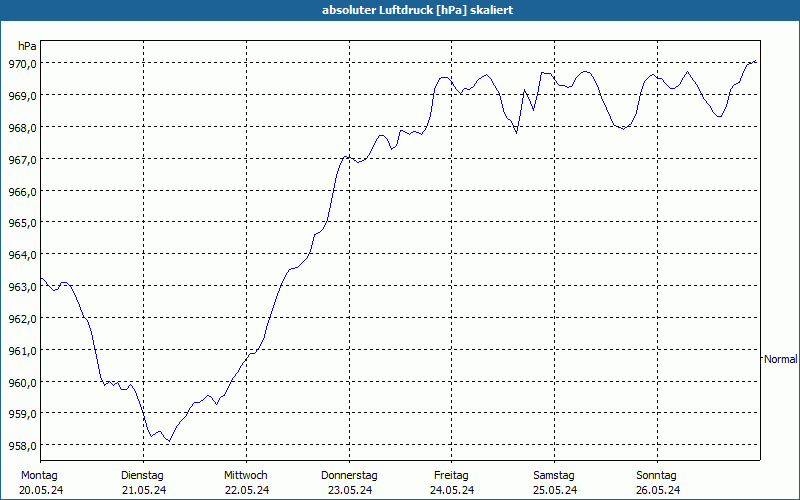This screenshot has width=800, height=500.
Task: Click the 'Dienstag' day label
Action: [142, 476]
